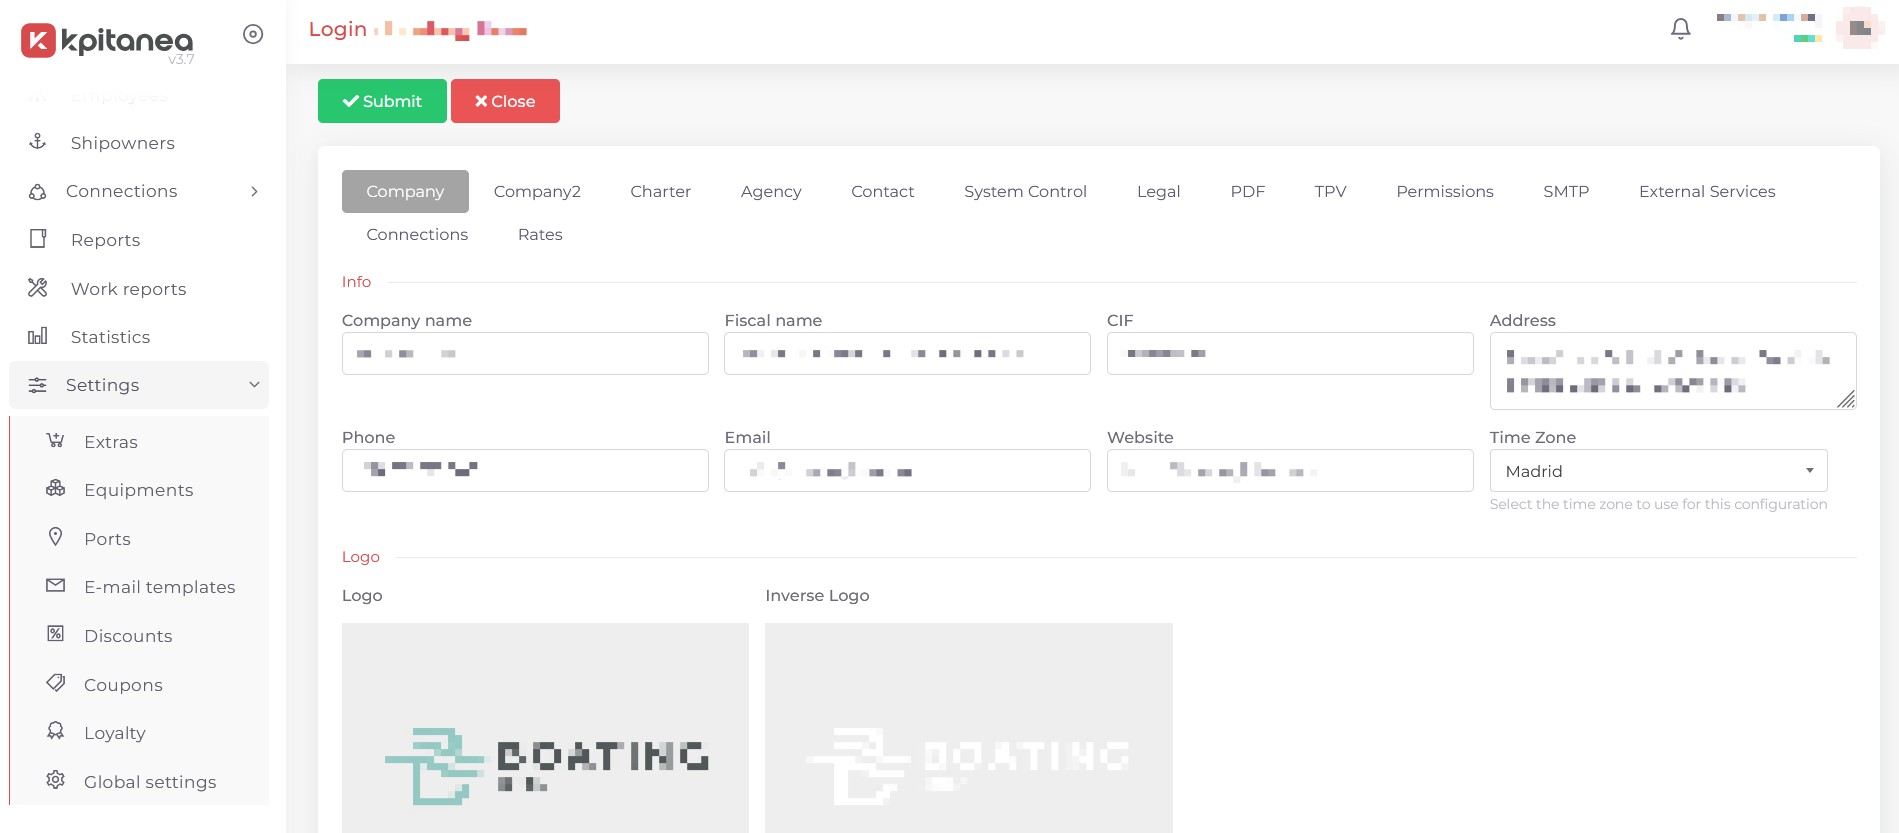
Task: Click the Global settings gear icon
Action: (56, 780)
